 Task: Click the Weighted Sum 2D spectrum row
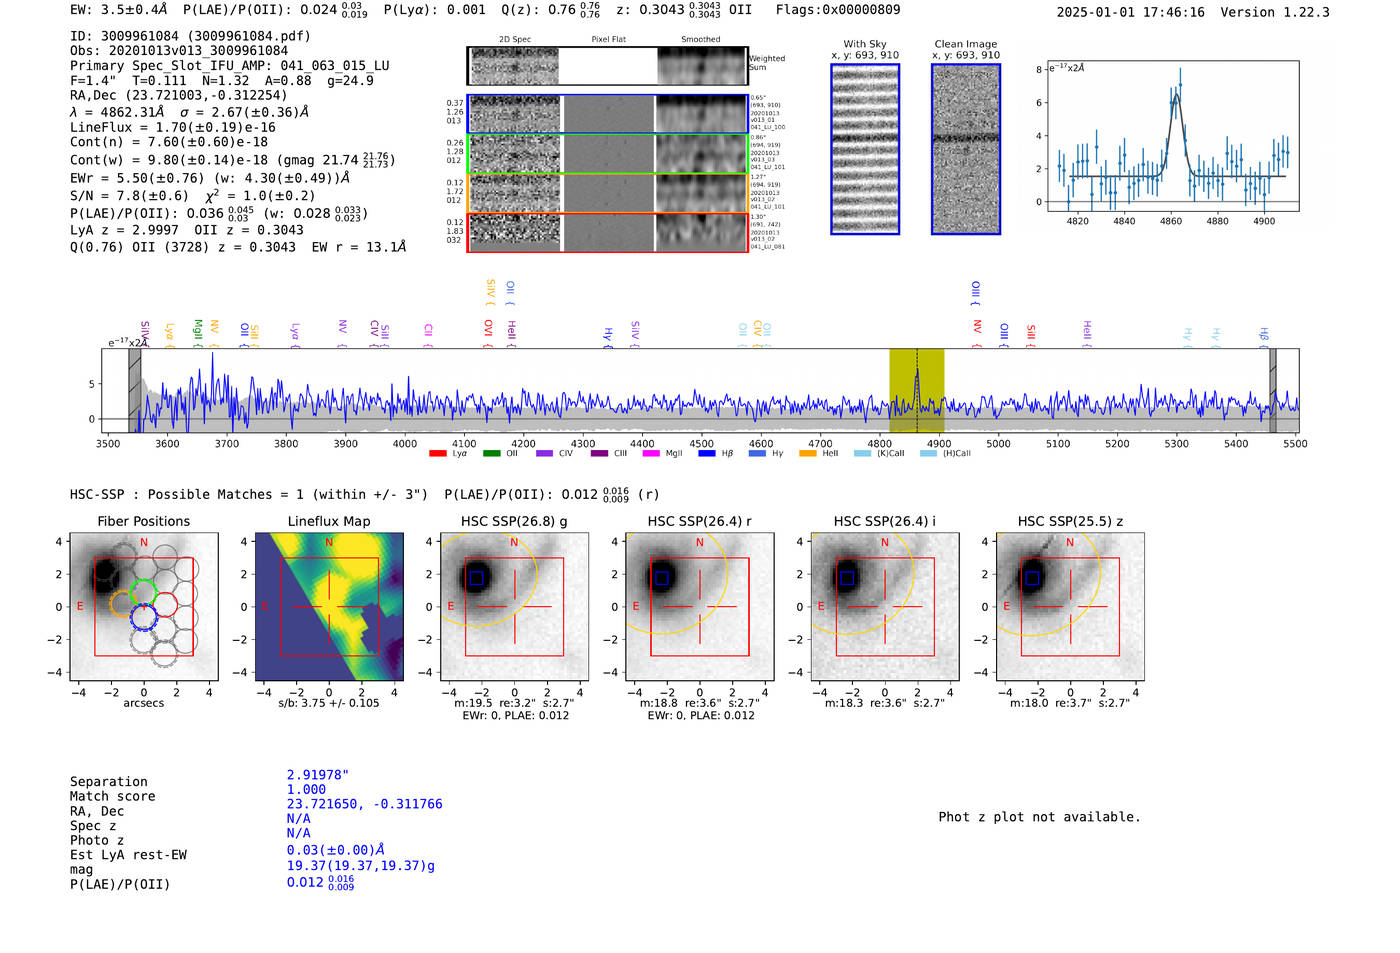pos(607,66)
